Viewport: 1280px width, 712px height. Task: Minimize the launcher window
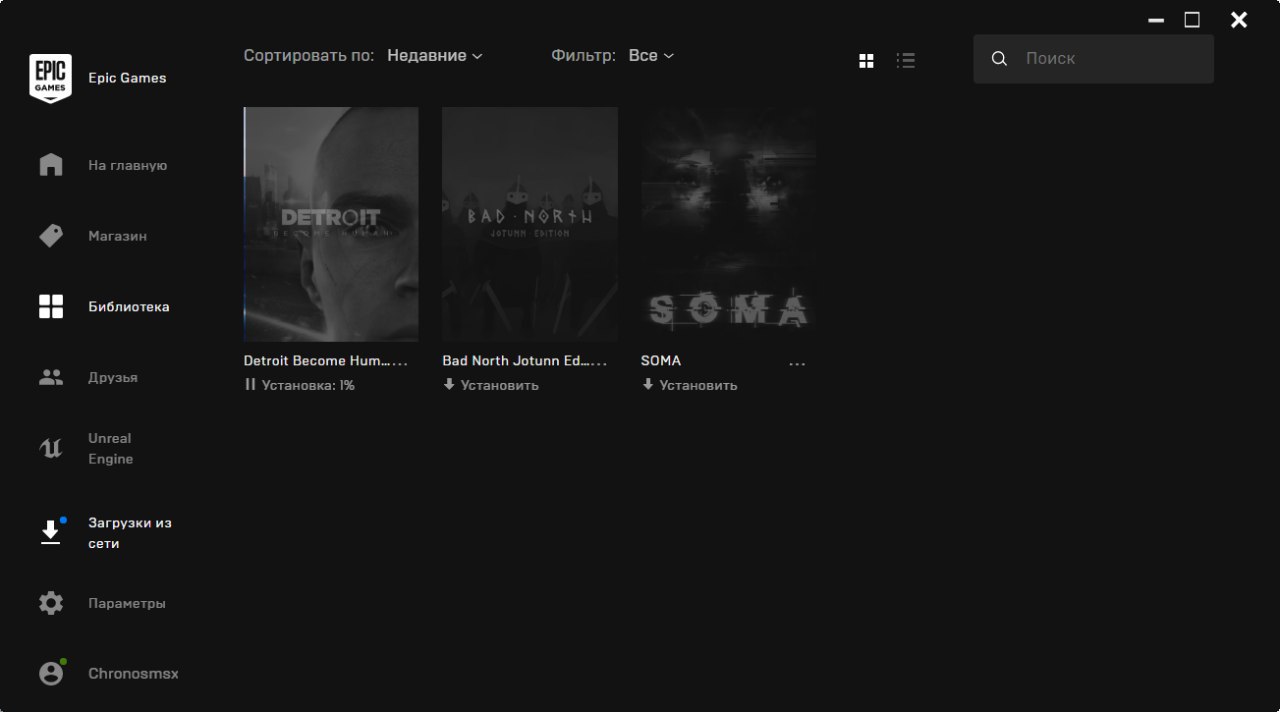coord(1156,20)
